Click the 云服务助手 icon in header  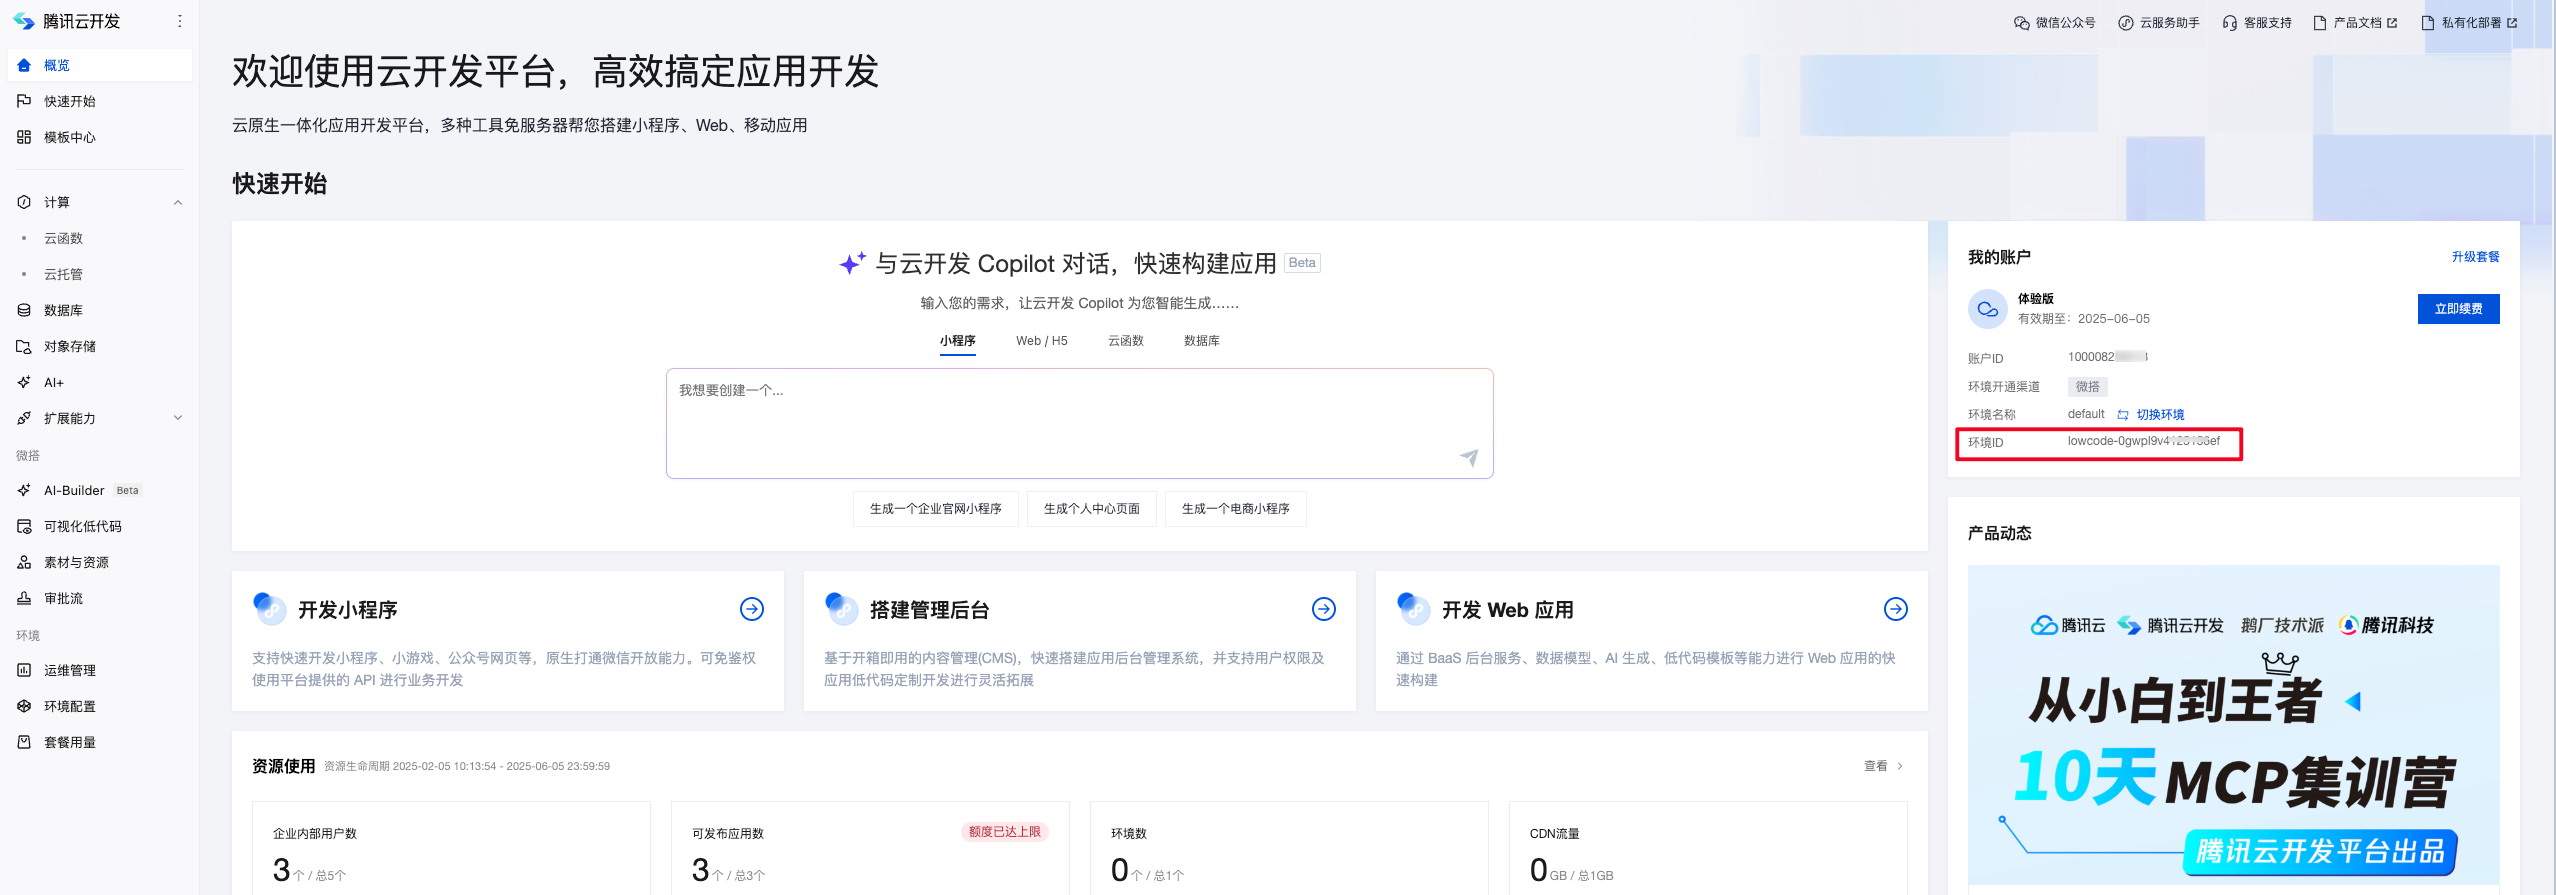2126,23
